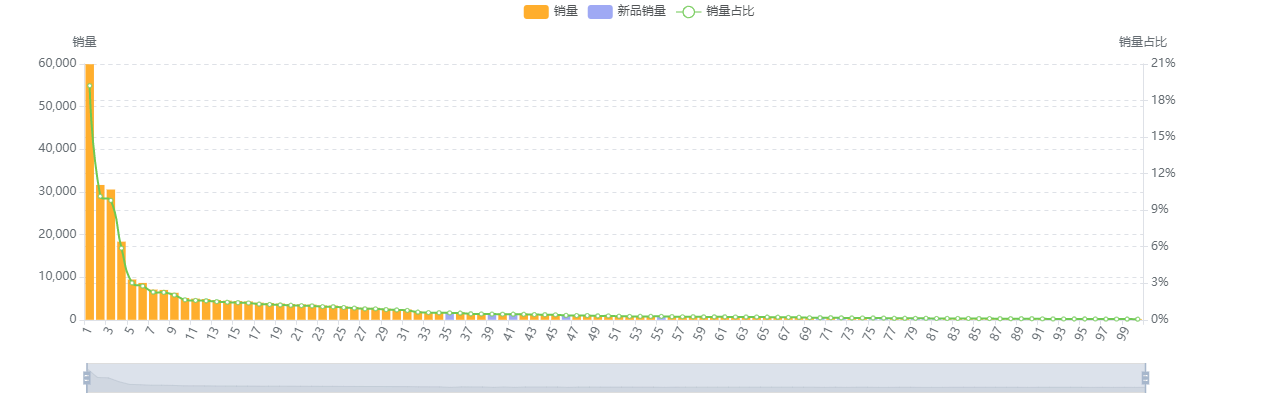The width and height of the screenshot is (1278, 400).
Task: Click the 10,000 left axis value
Action: [x=58, y=276]
